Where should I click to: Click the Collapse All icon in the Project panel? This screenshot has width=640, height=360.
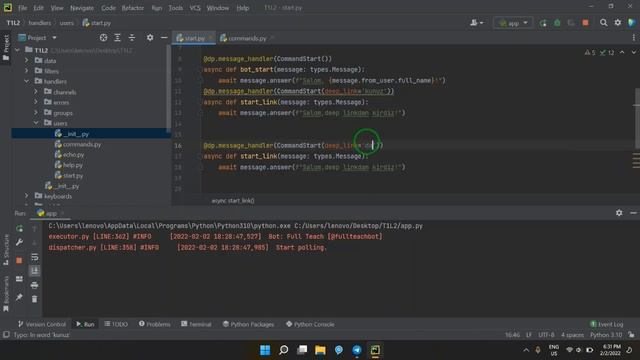pyautogui.click(x=132, y=38)
